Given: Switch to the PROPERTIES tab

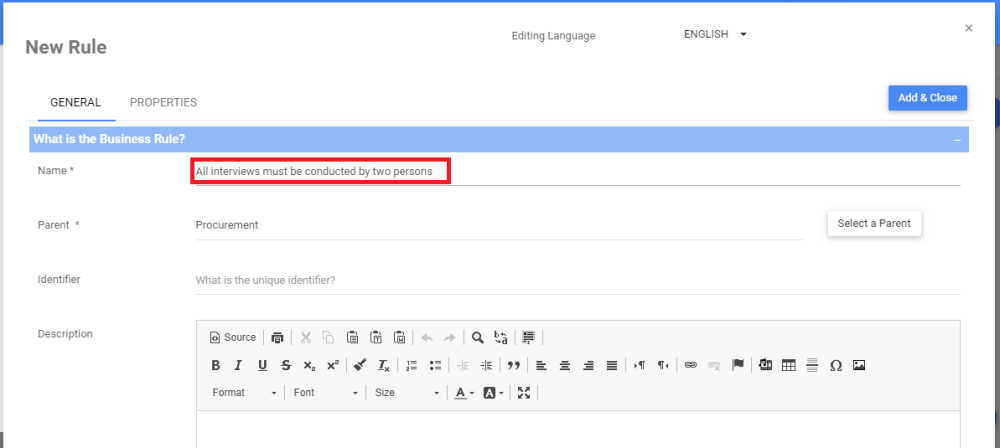Looking at the screenshot, I should click(163, 102).
